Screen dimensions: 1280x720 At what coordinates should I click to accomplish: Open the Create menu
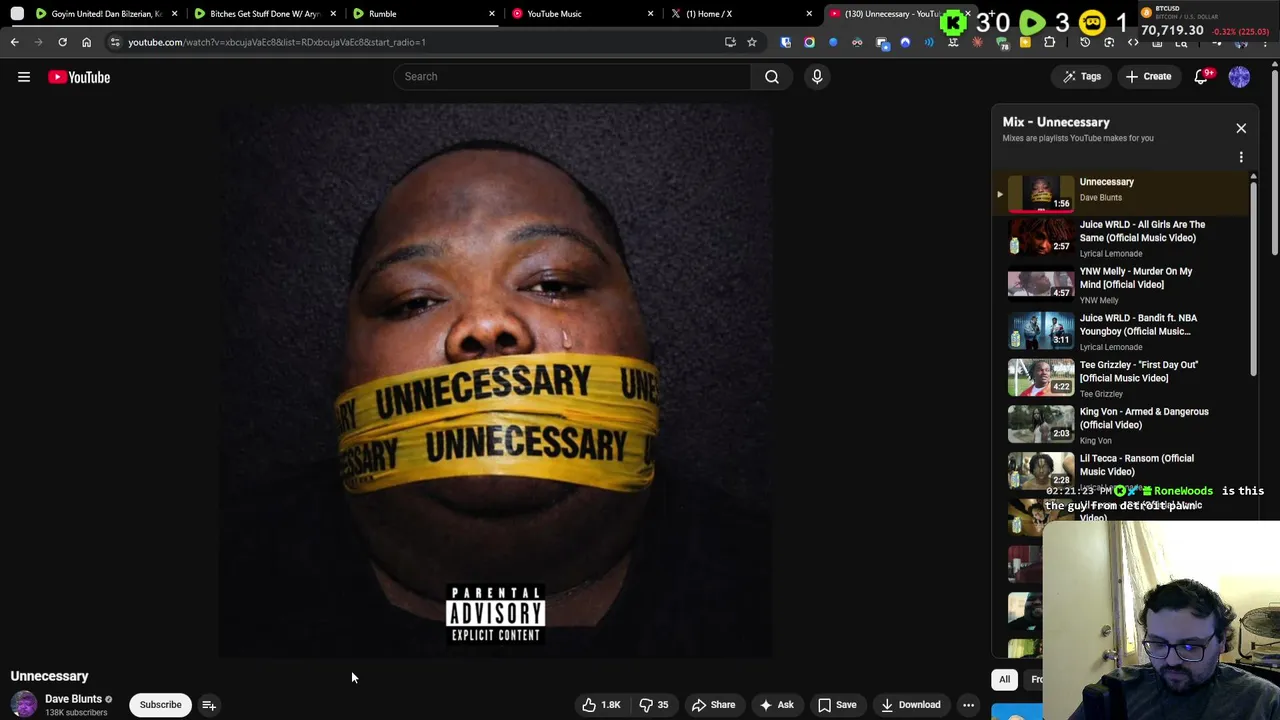(1148, 76)
